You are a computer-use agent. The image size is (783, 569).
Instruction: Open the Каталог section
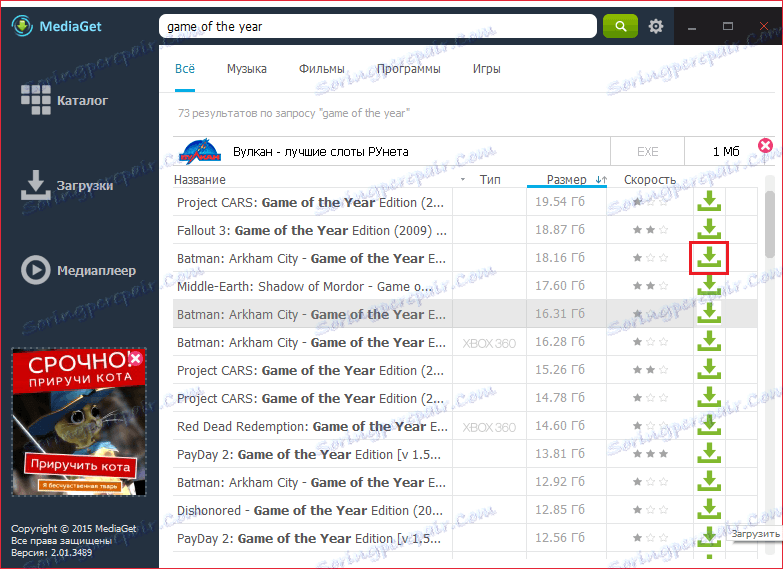tap(64, 100)
